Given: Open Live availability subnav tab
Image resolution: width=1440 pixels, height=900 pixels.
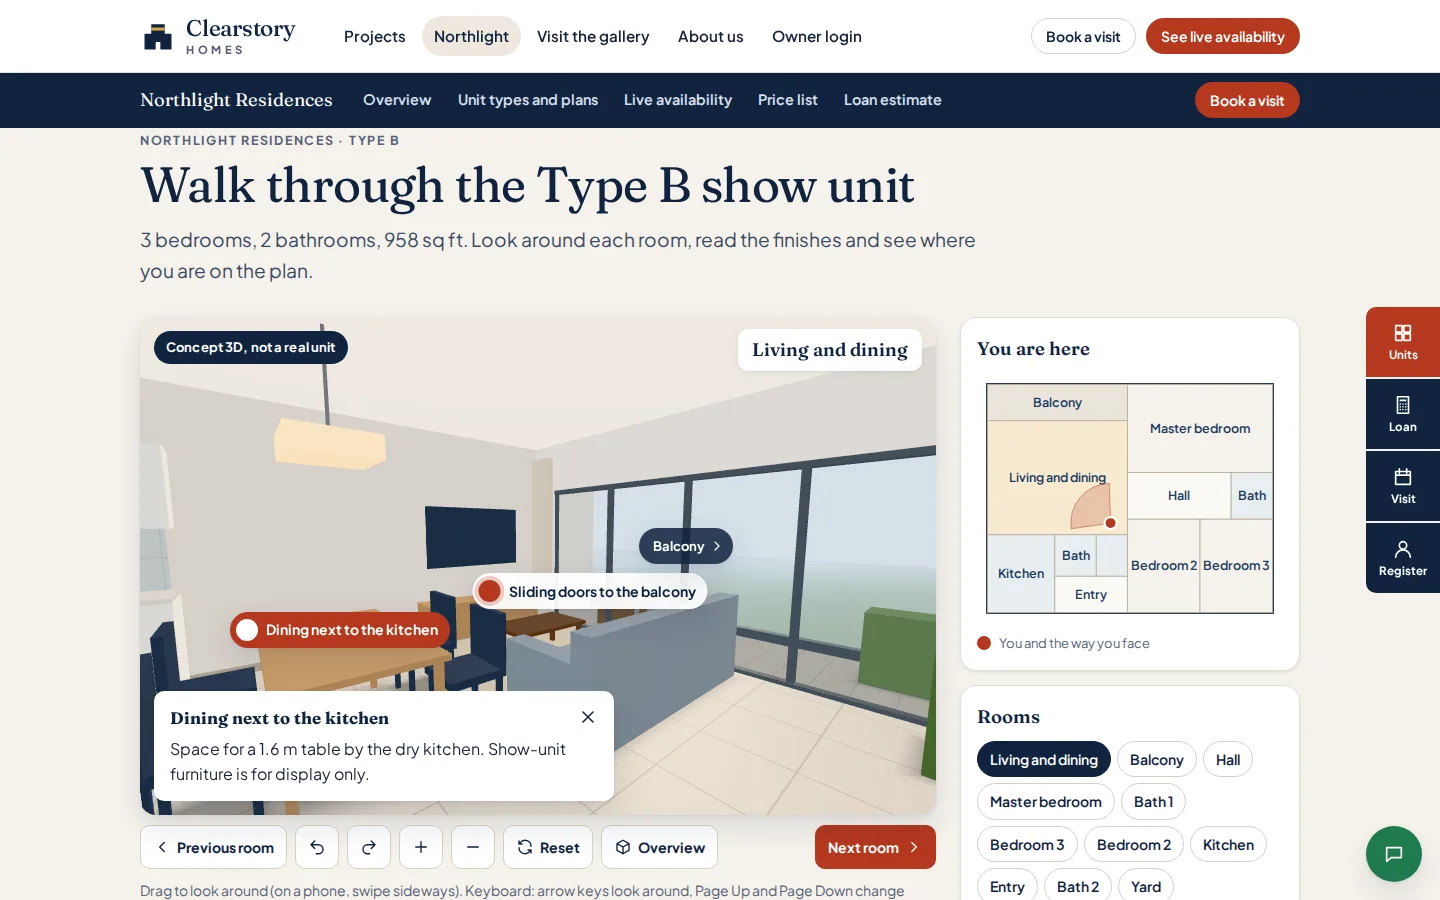Looking at the screenshot, I should [x=678, y=100].
